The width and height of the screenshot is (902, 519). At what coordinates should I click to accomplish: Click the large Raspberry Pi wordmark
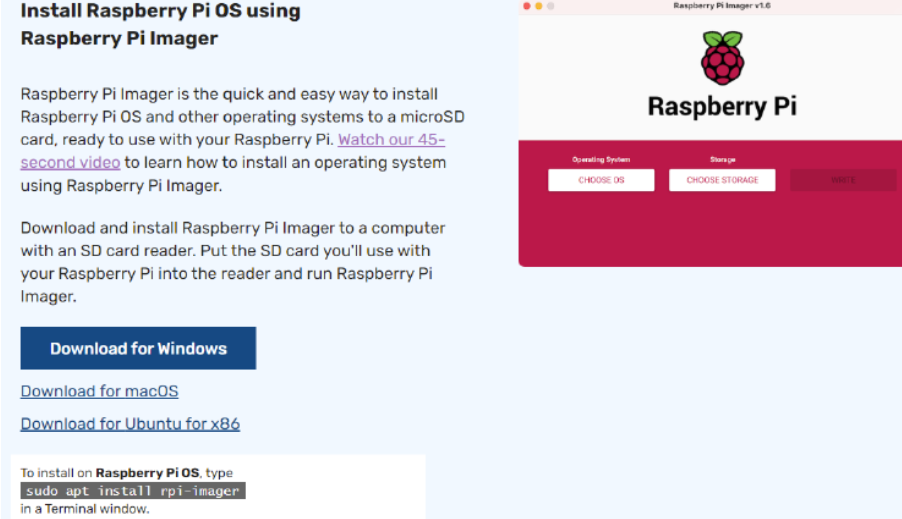point(722,106)
